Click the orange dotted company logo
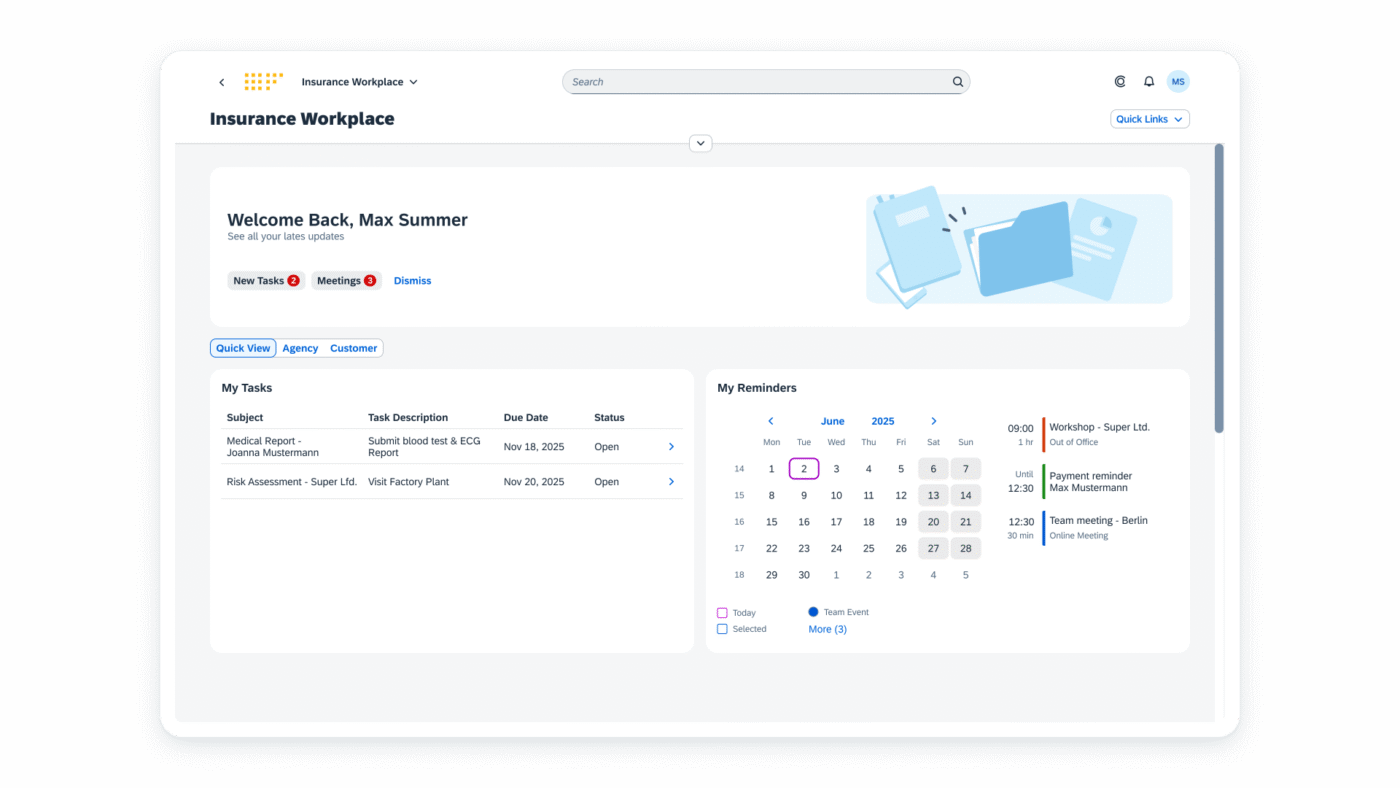 [x=263, y=82]
